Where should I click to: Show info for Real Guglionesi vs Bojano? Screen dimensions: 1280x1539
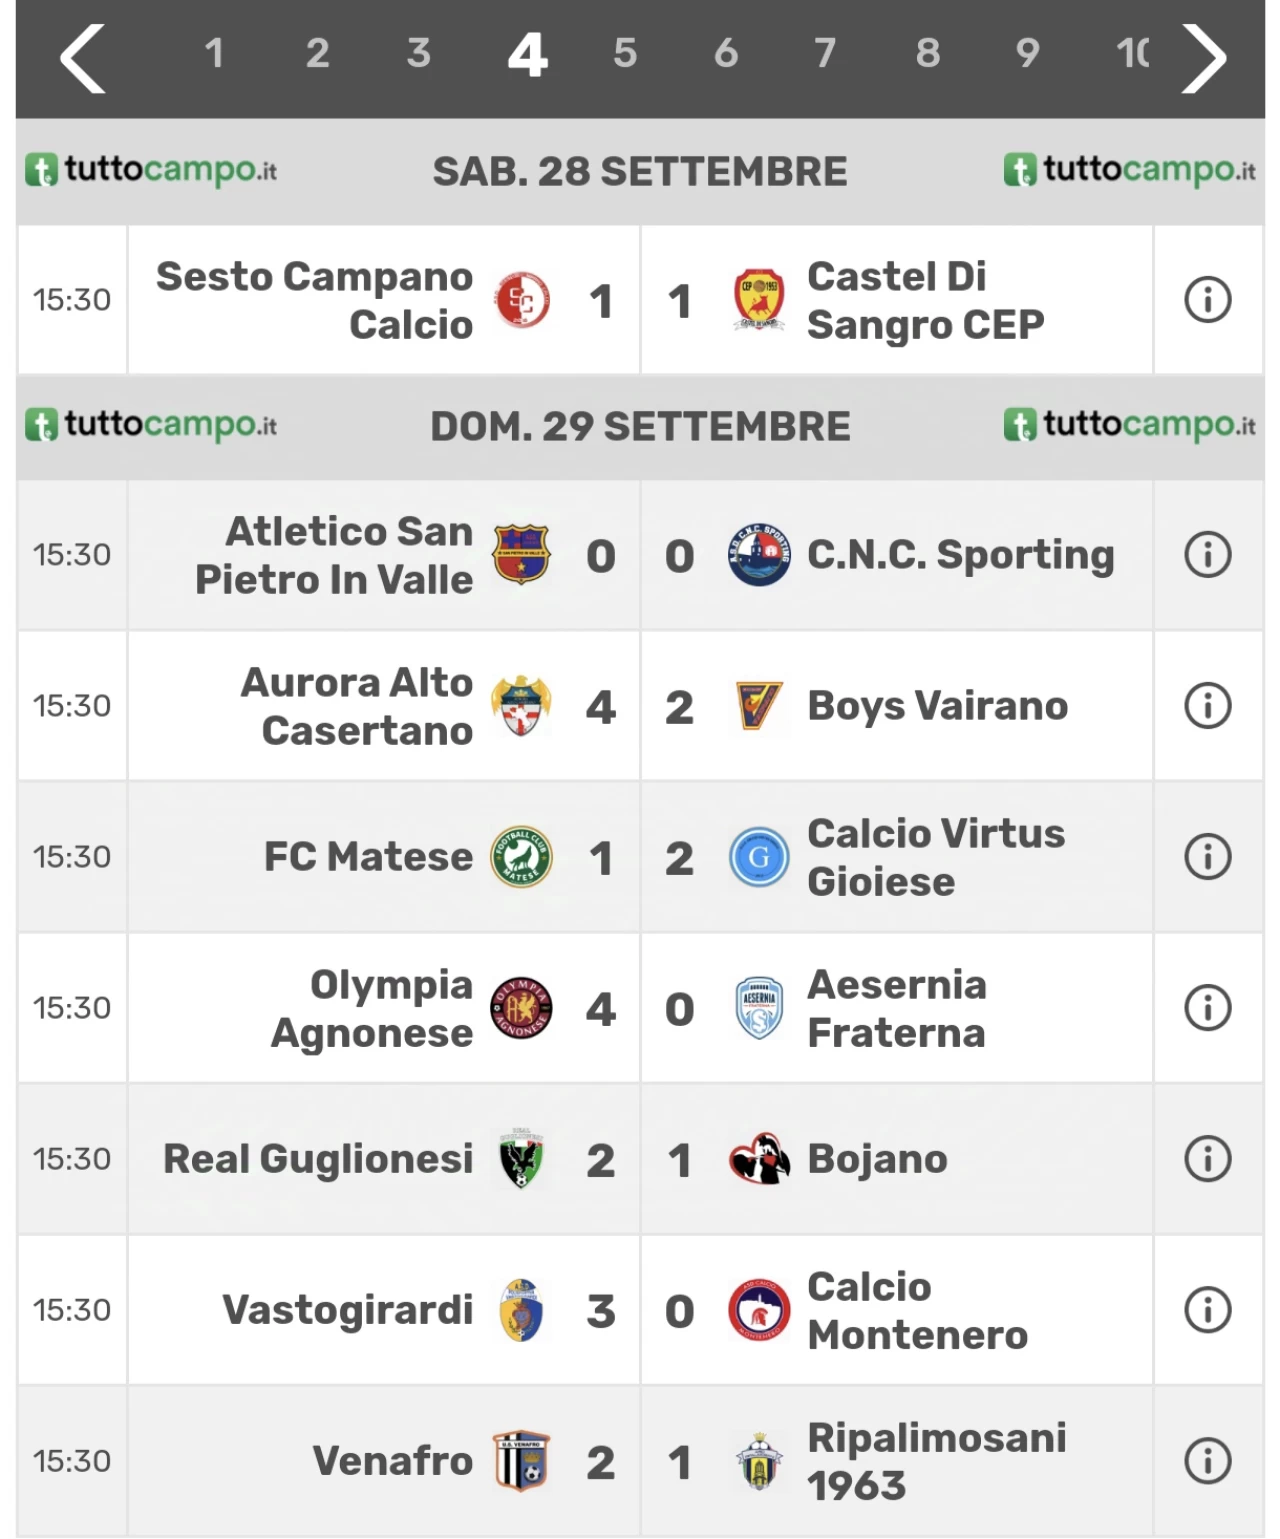1207,1159
